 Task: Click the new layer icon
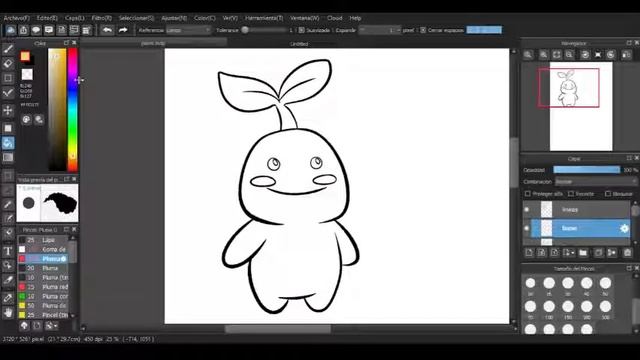[529, 253]
